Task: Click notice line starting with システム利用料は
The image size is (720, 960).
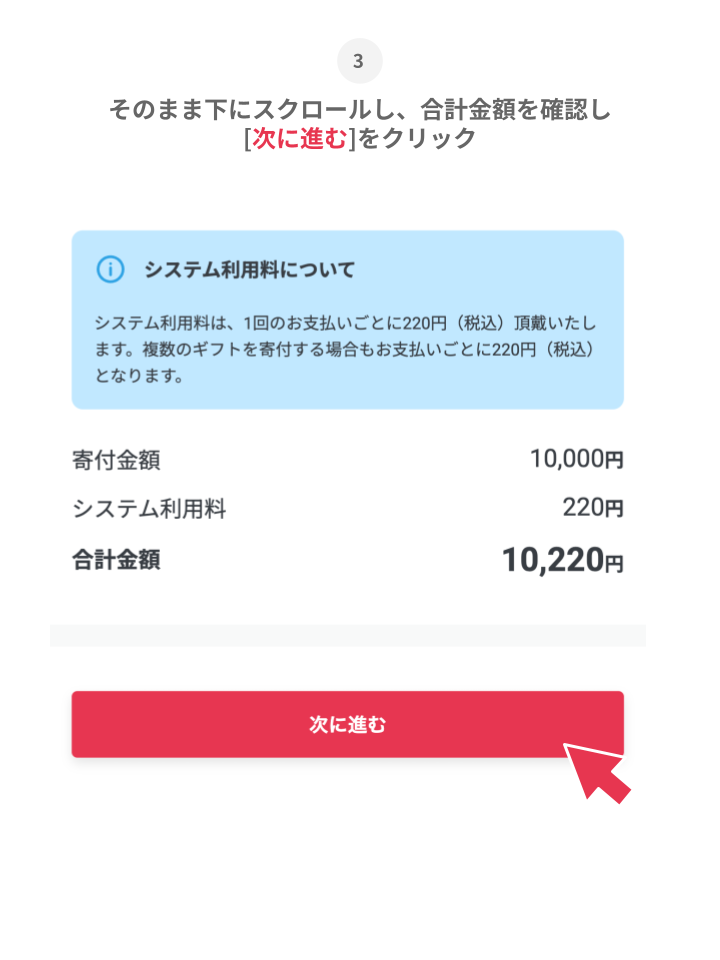Action: [345, 324]
